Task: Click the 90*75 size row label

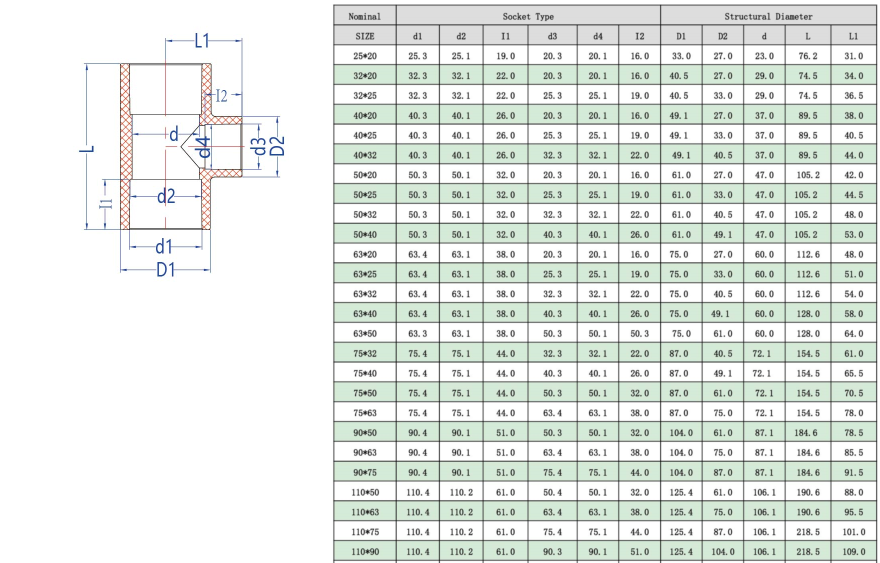Action: (364, 472)
